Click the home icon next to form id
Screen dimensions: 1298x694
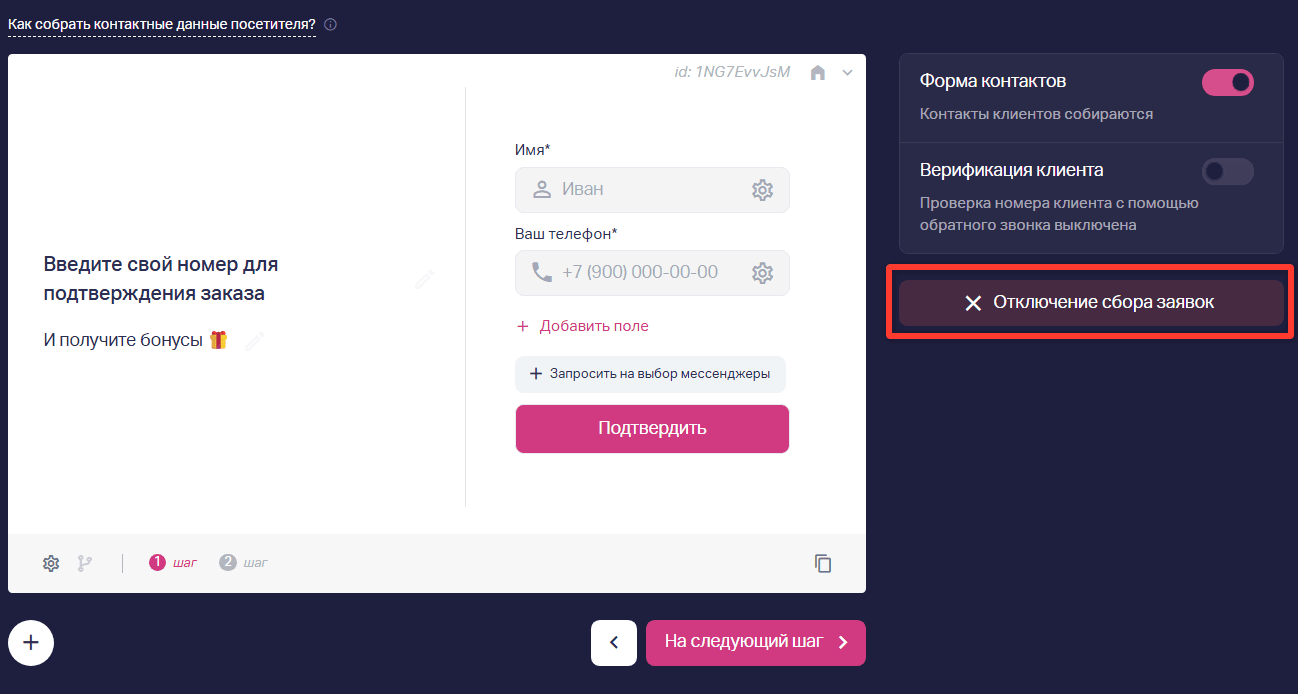tap(818, 72)
